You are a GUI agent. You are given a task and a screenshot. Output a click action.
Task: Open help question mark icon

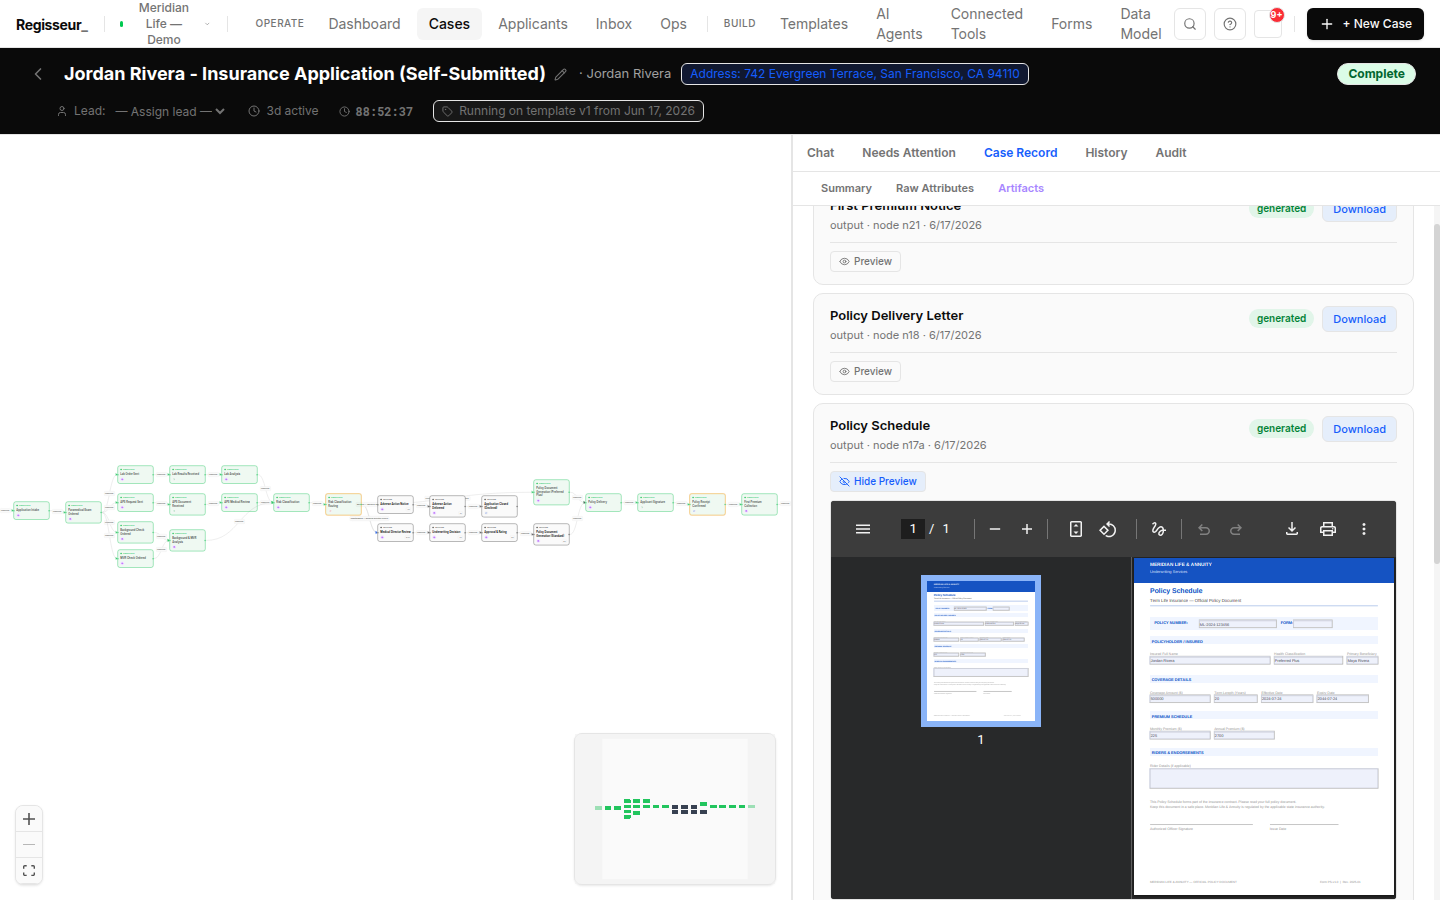click(1230, 24)
